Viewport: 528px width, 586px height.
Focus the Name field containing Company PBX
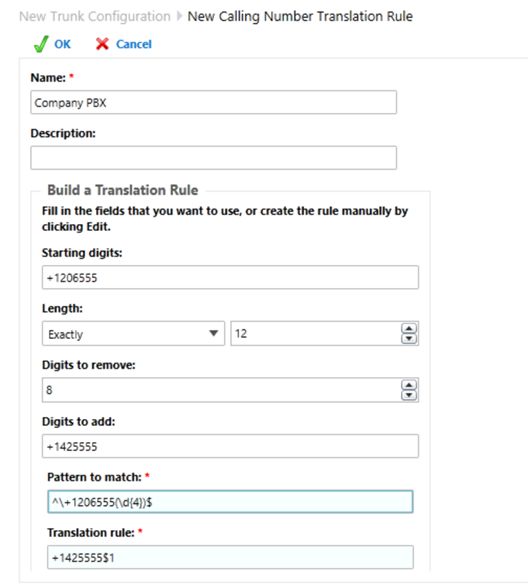point(213,102)
